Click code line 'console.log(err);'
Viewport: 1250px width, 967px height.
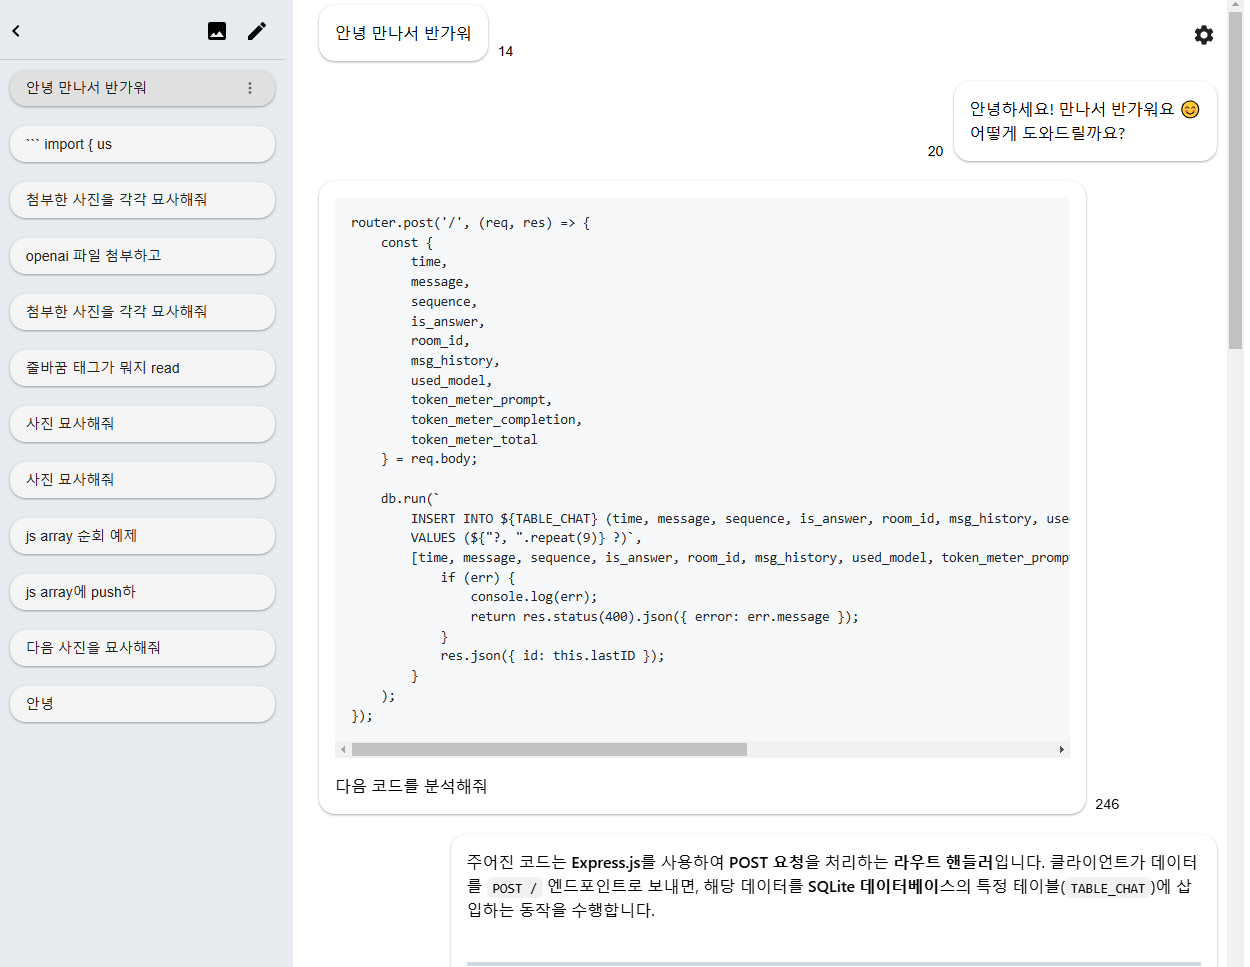click(x=534, y=597)
